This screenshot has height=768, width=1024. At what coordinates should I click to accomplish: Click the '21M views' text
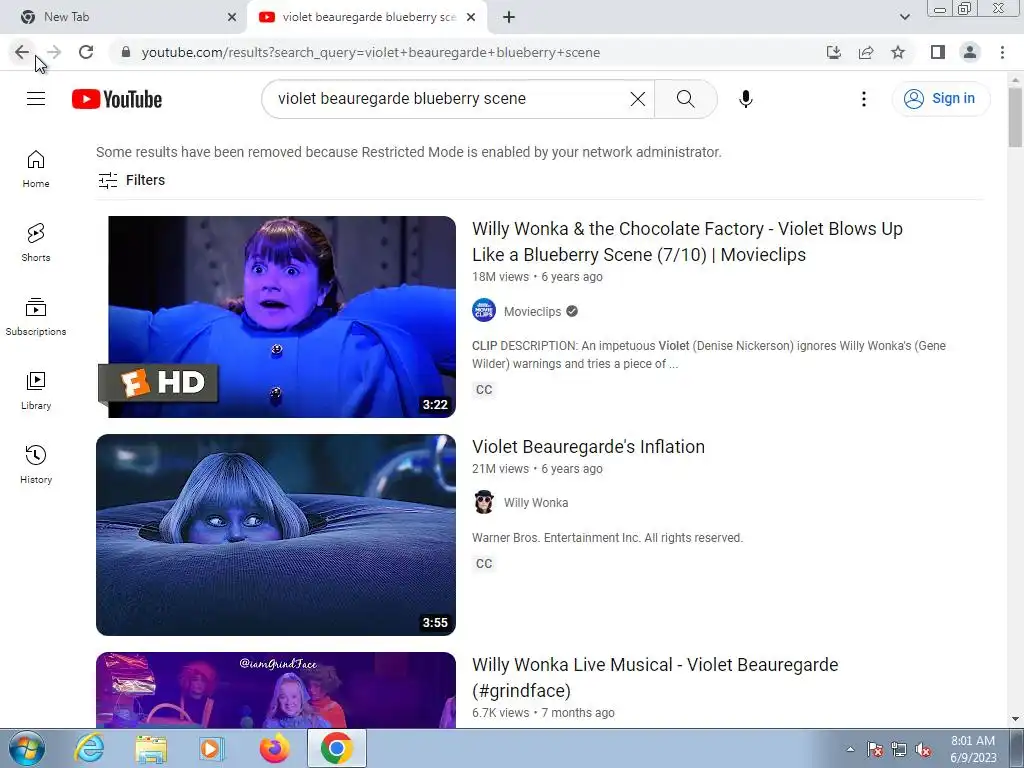click(500, 469)
